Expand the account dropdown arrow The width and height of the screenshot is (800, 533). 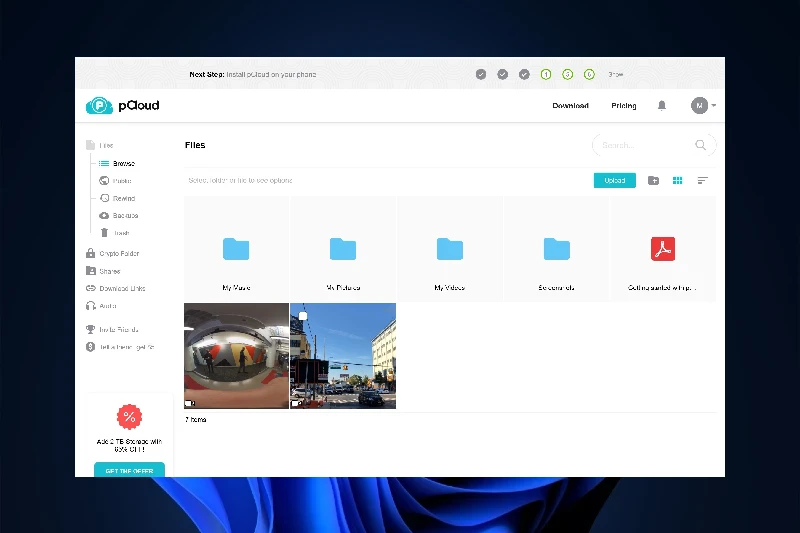[714, 106]
